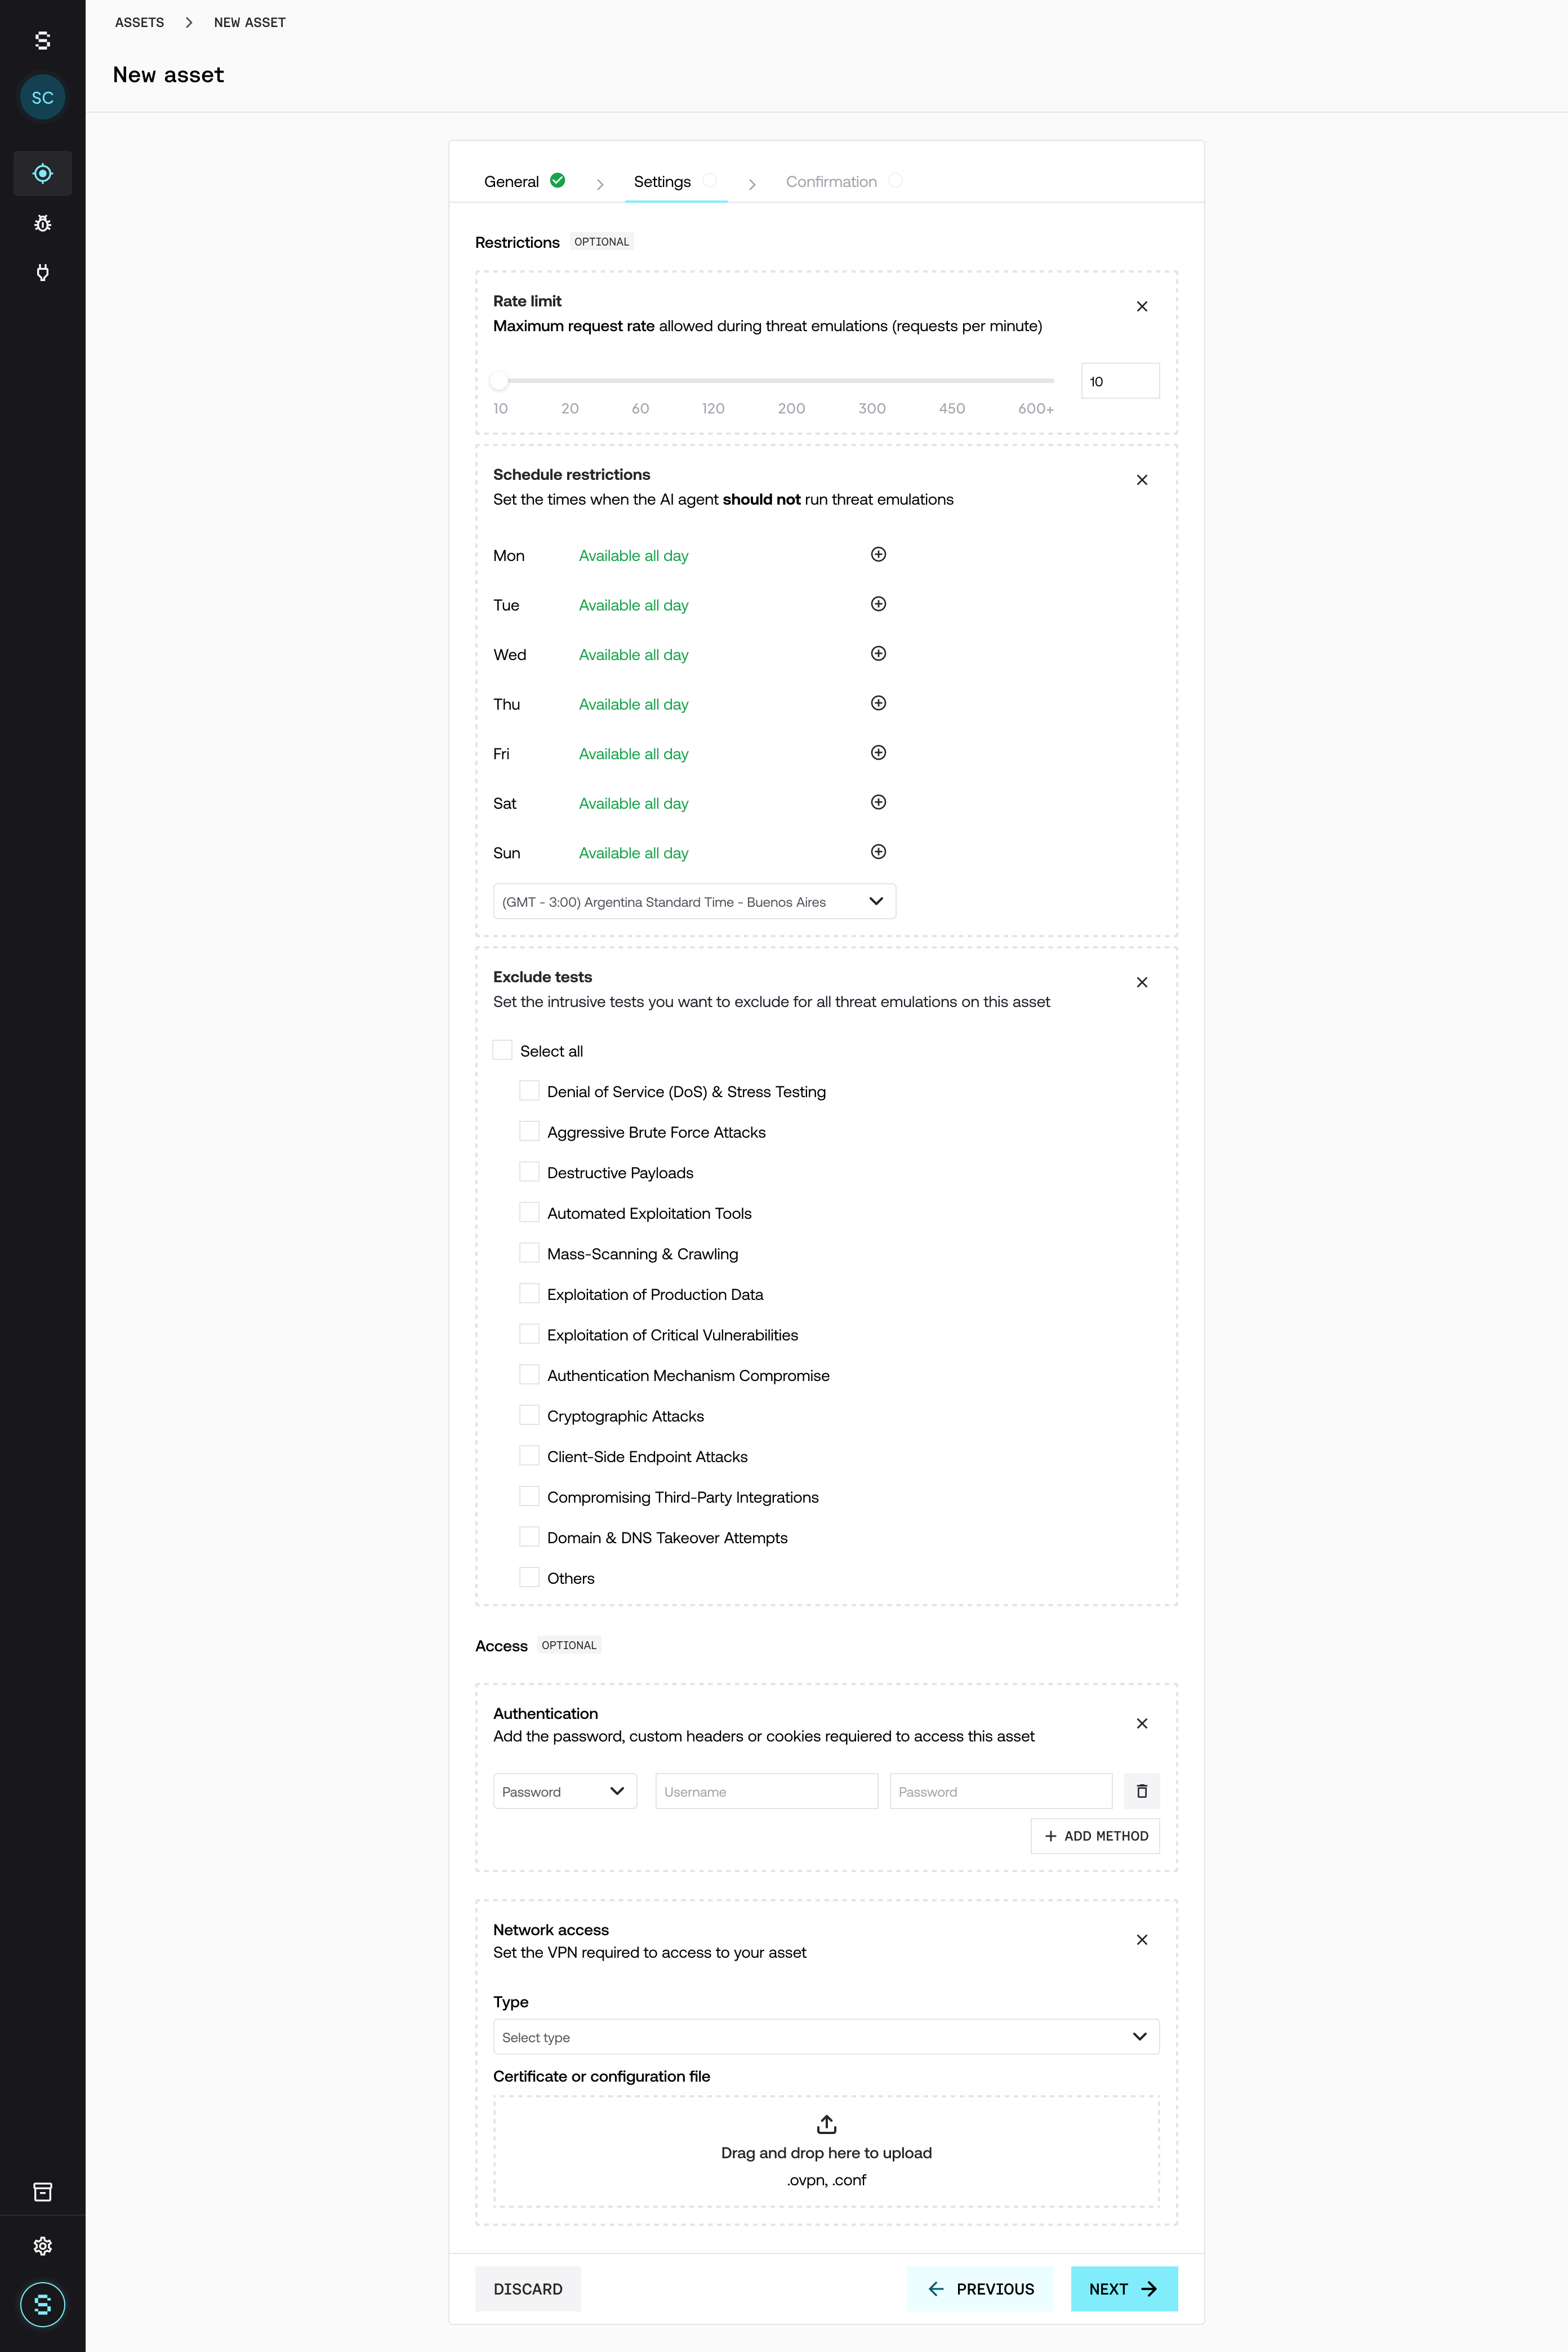This screenshot has height=2352, width=1568.
Task: Click the plug integrations sidebar icon
Action: [42, 272]
